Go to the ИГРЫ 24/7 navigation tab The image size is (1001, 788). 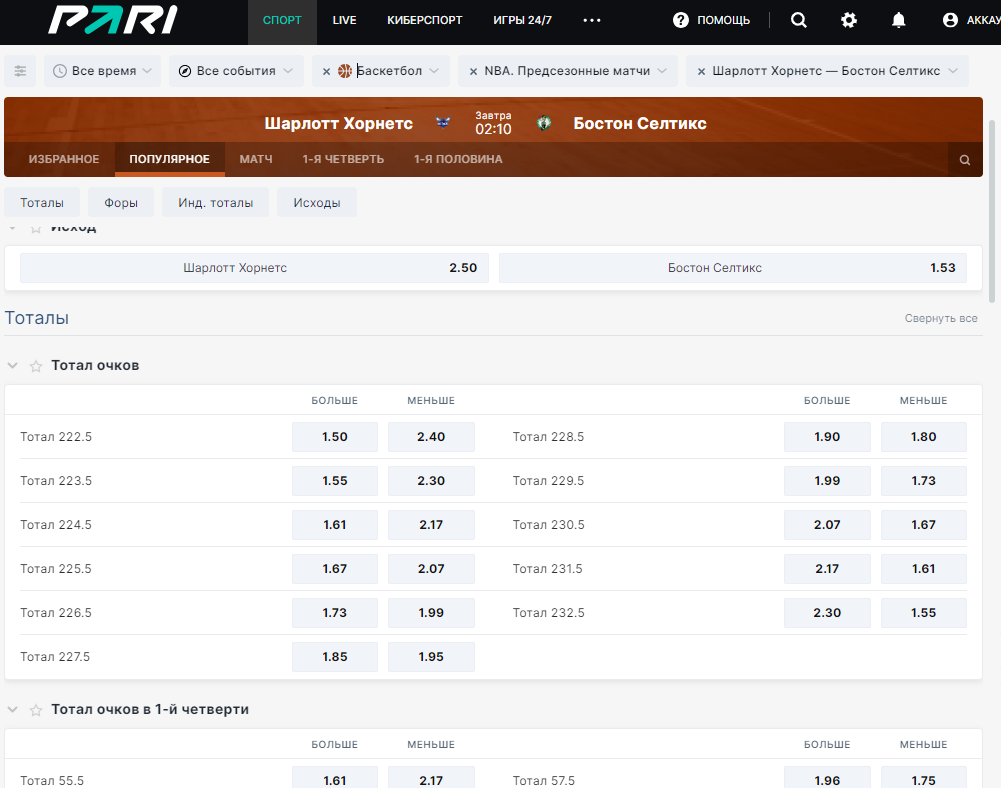[x=522, y=20]
